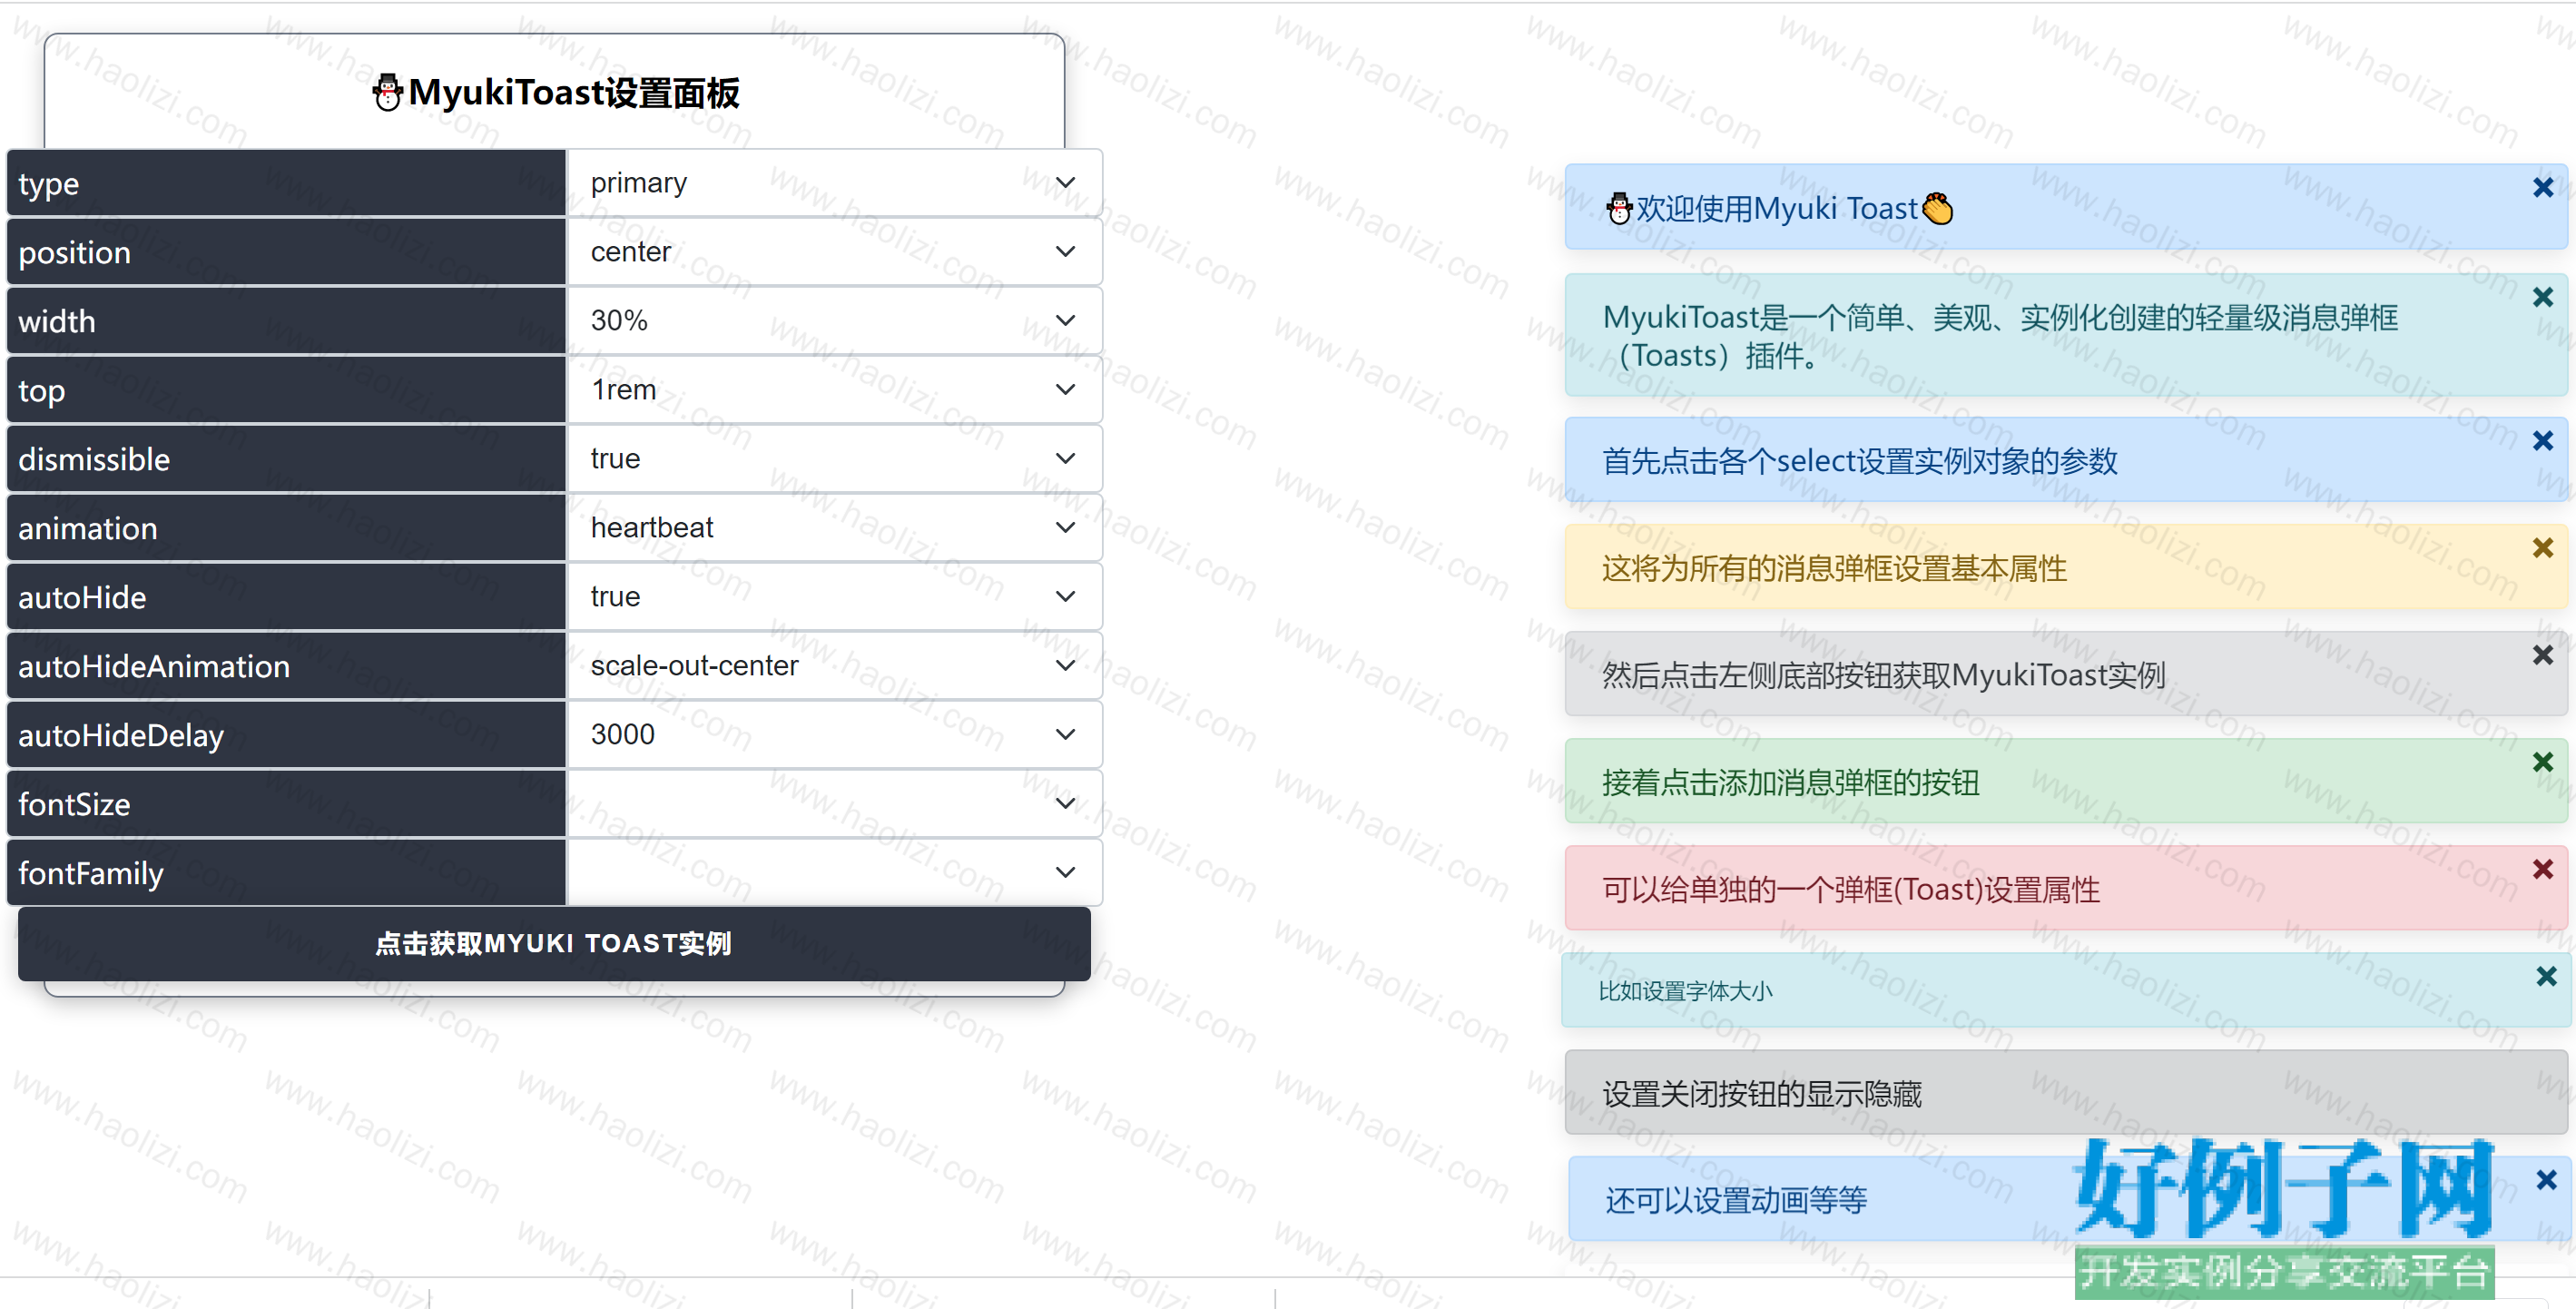Open the empty fontSize dropdown

pyautogui.click(x=834, y=804)
